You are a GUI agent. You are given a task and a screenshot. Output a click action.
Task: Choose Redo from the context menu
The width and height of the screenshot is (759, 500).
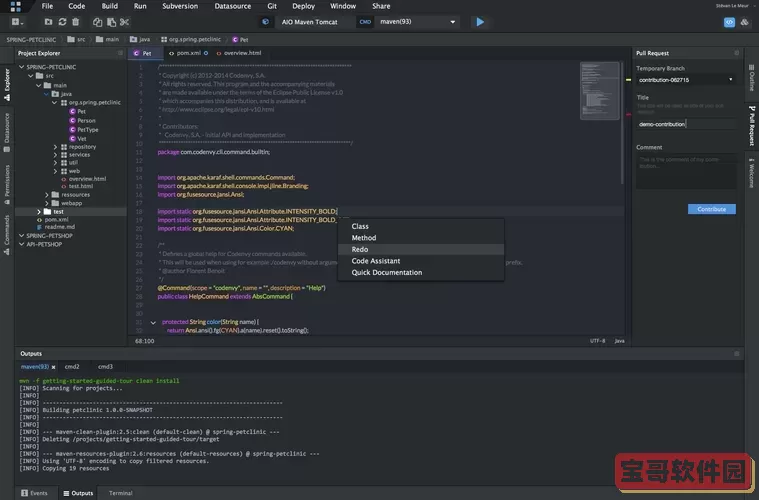(x=421, y=249)
